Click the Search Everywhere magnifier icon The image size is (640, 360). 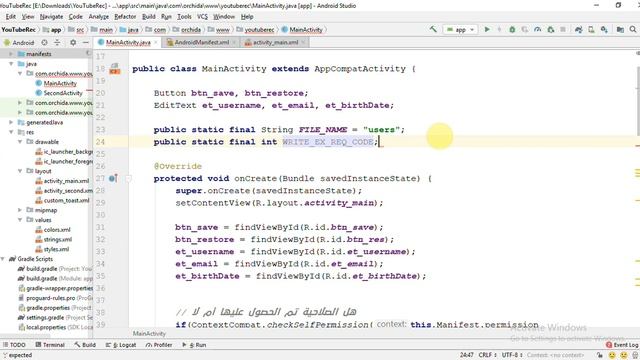click(x=633, y=29)
